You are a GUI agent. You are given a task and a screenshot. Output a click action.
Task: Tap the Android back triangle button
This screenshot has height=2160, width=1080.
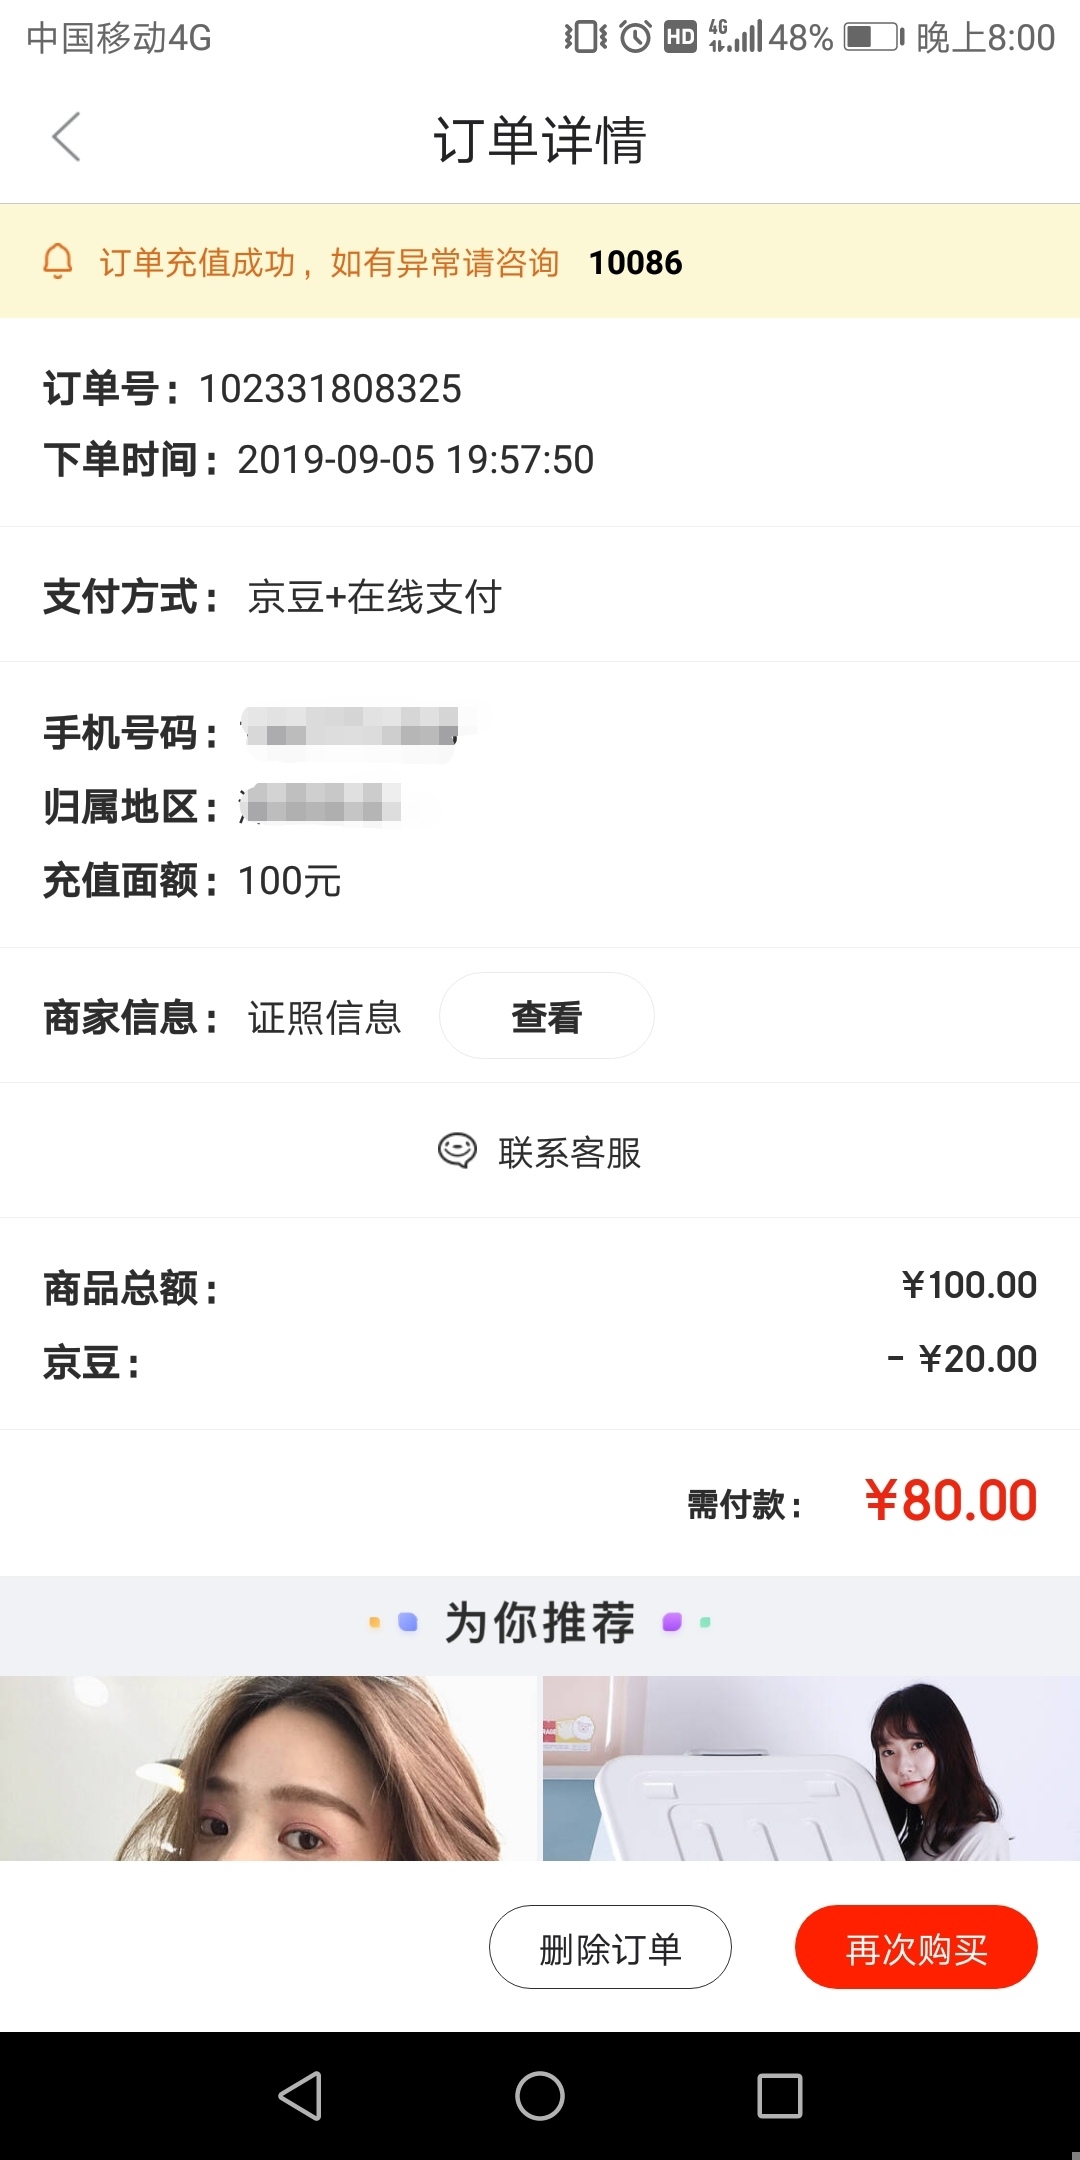coord(300,2096)
